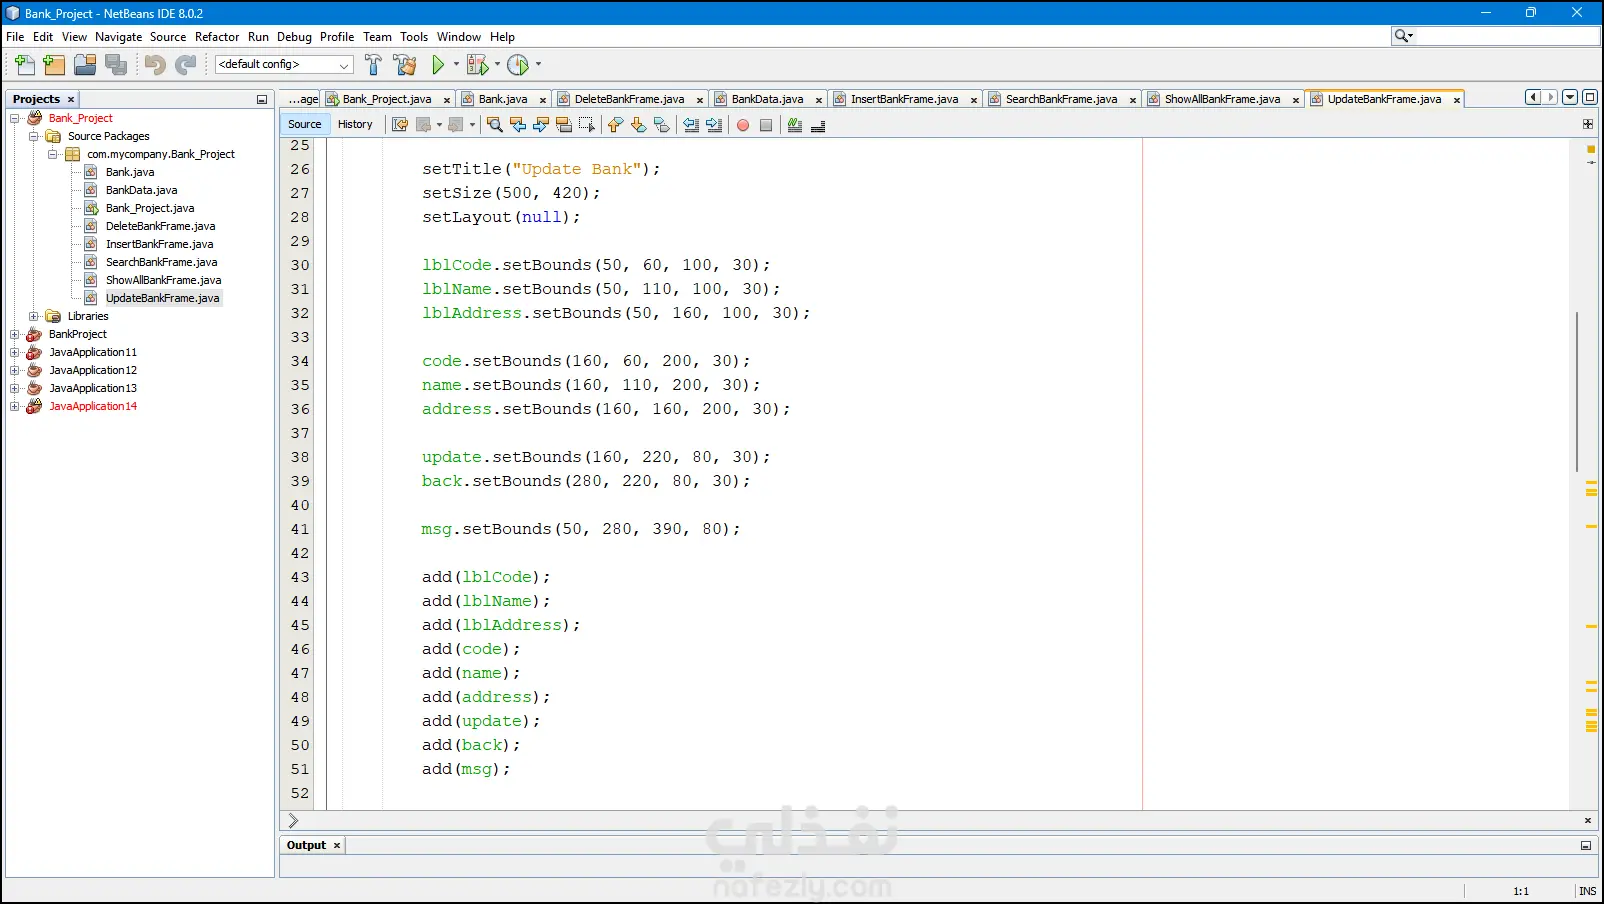Click in the Search input field
Viewport: 1604px width, 904px height.
point(1507,36)
